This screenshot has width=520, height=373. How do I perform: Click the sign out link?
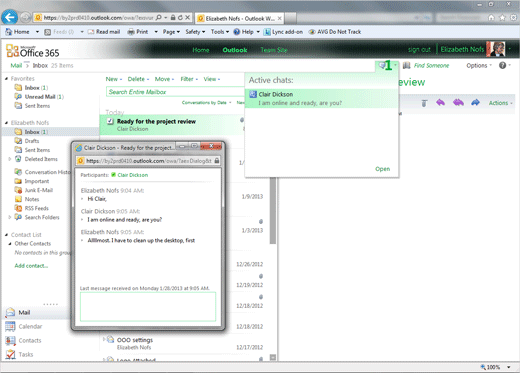pos(419,50)
